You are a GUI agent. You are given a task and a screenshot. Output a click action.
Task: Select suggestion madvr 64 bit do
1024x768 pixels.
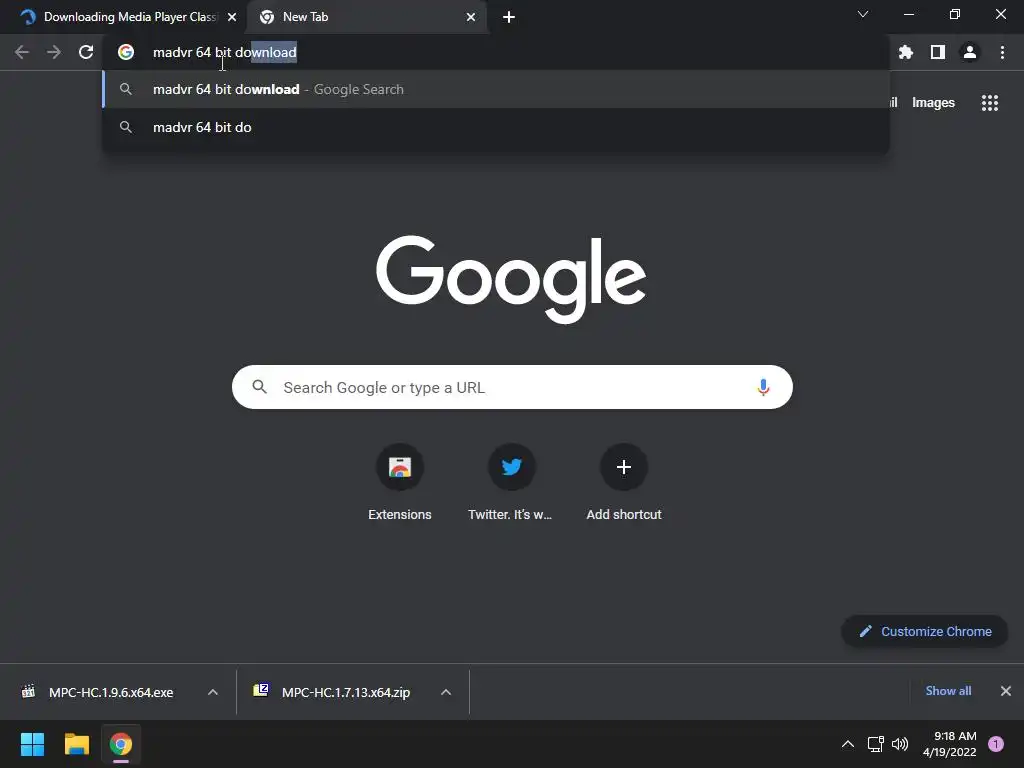(496, 127)
